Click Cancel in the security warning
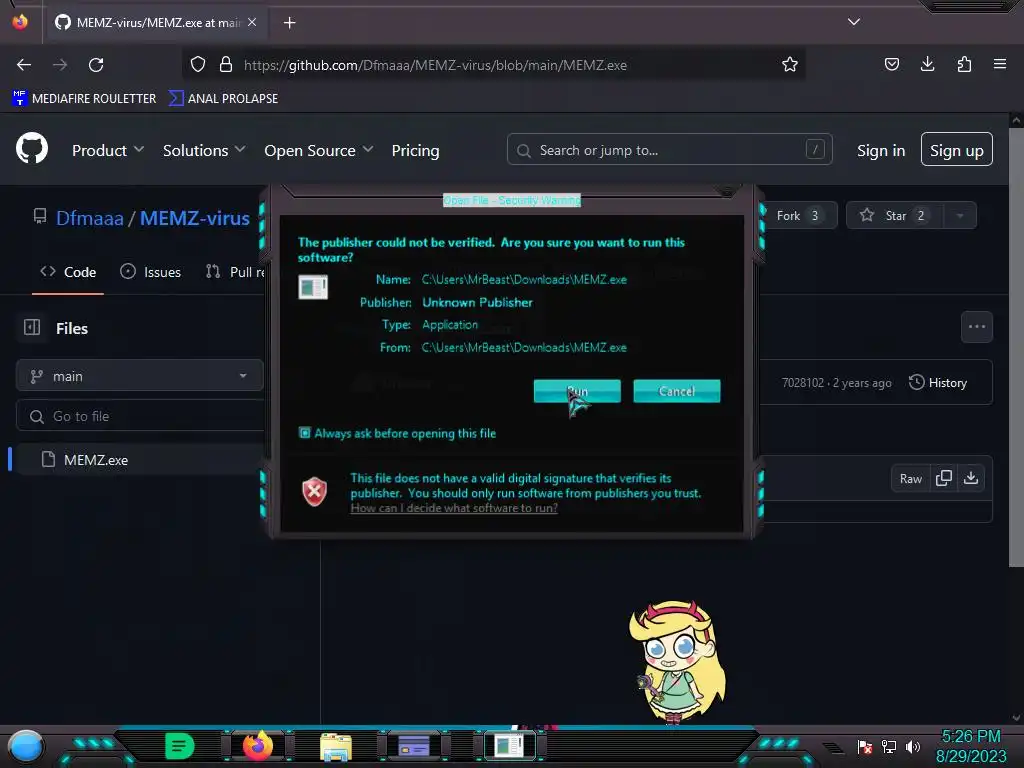This screenshot has width=1024, height=768. coord(677,391)
